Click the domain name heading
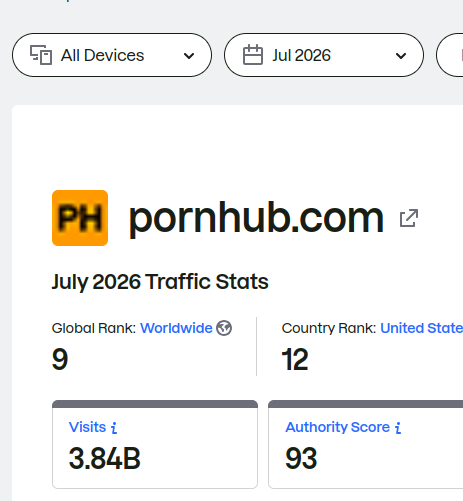This screenshot has width=463, height=501. click(256, 219)
